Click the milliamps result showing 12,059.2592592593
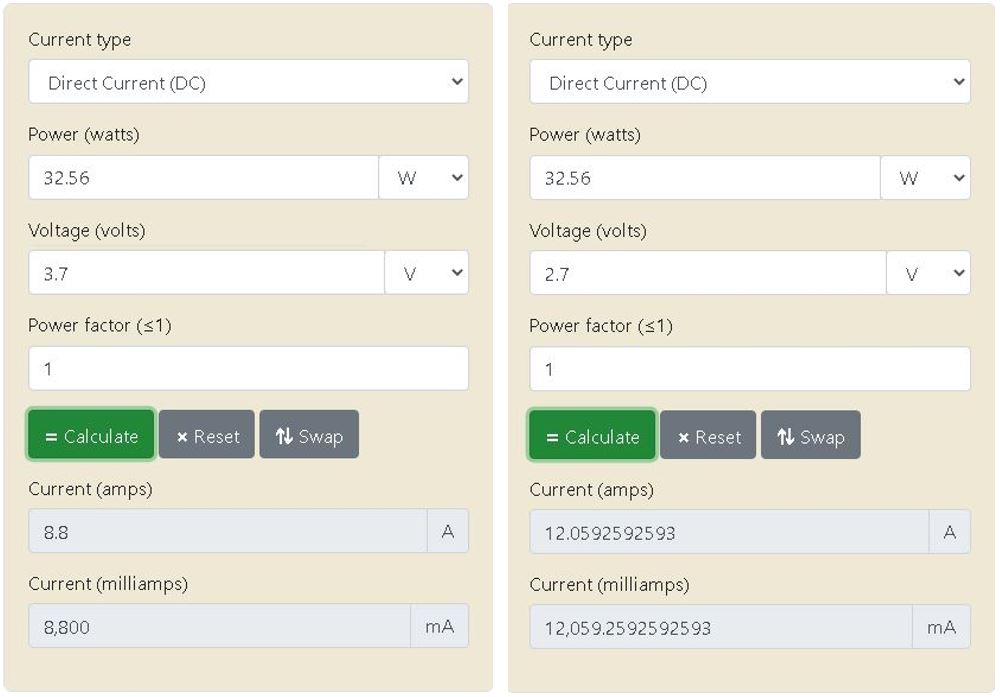The width and height of the screenshot is (1000, 697). [x=720, y=628]
